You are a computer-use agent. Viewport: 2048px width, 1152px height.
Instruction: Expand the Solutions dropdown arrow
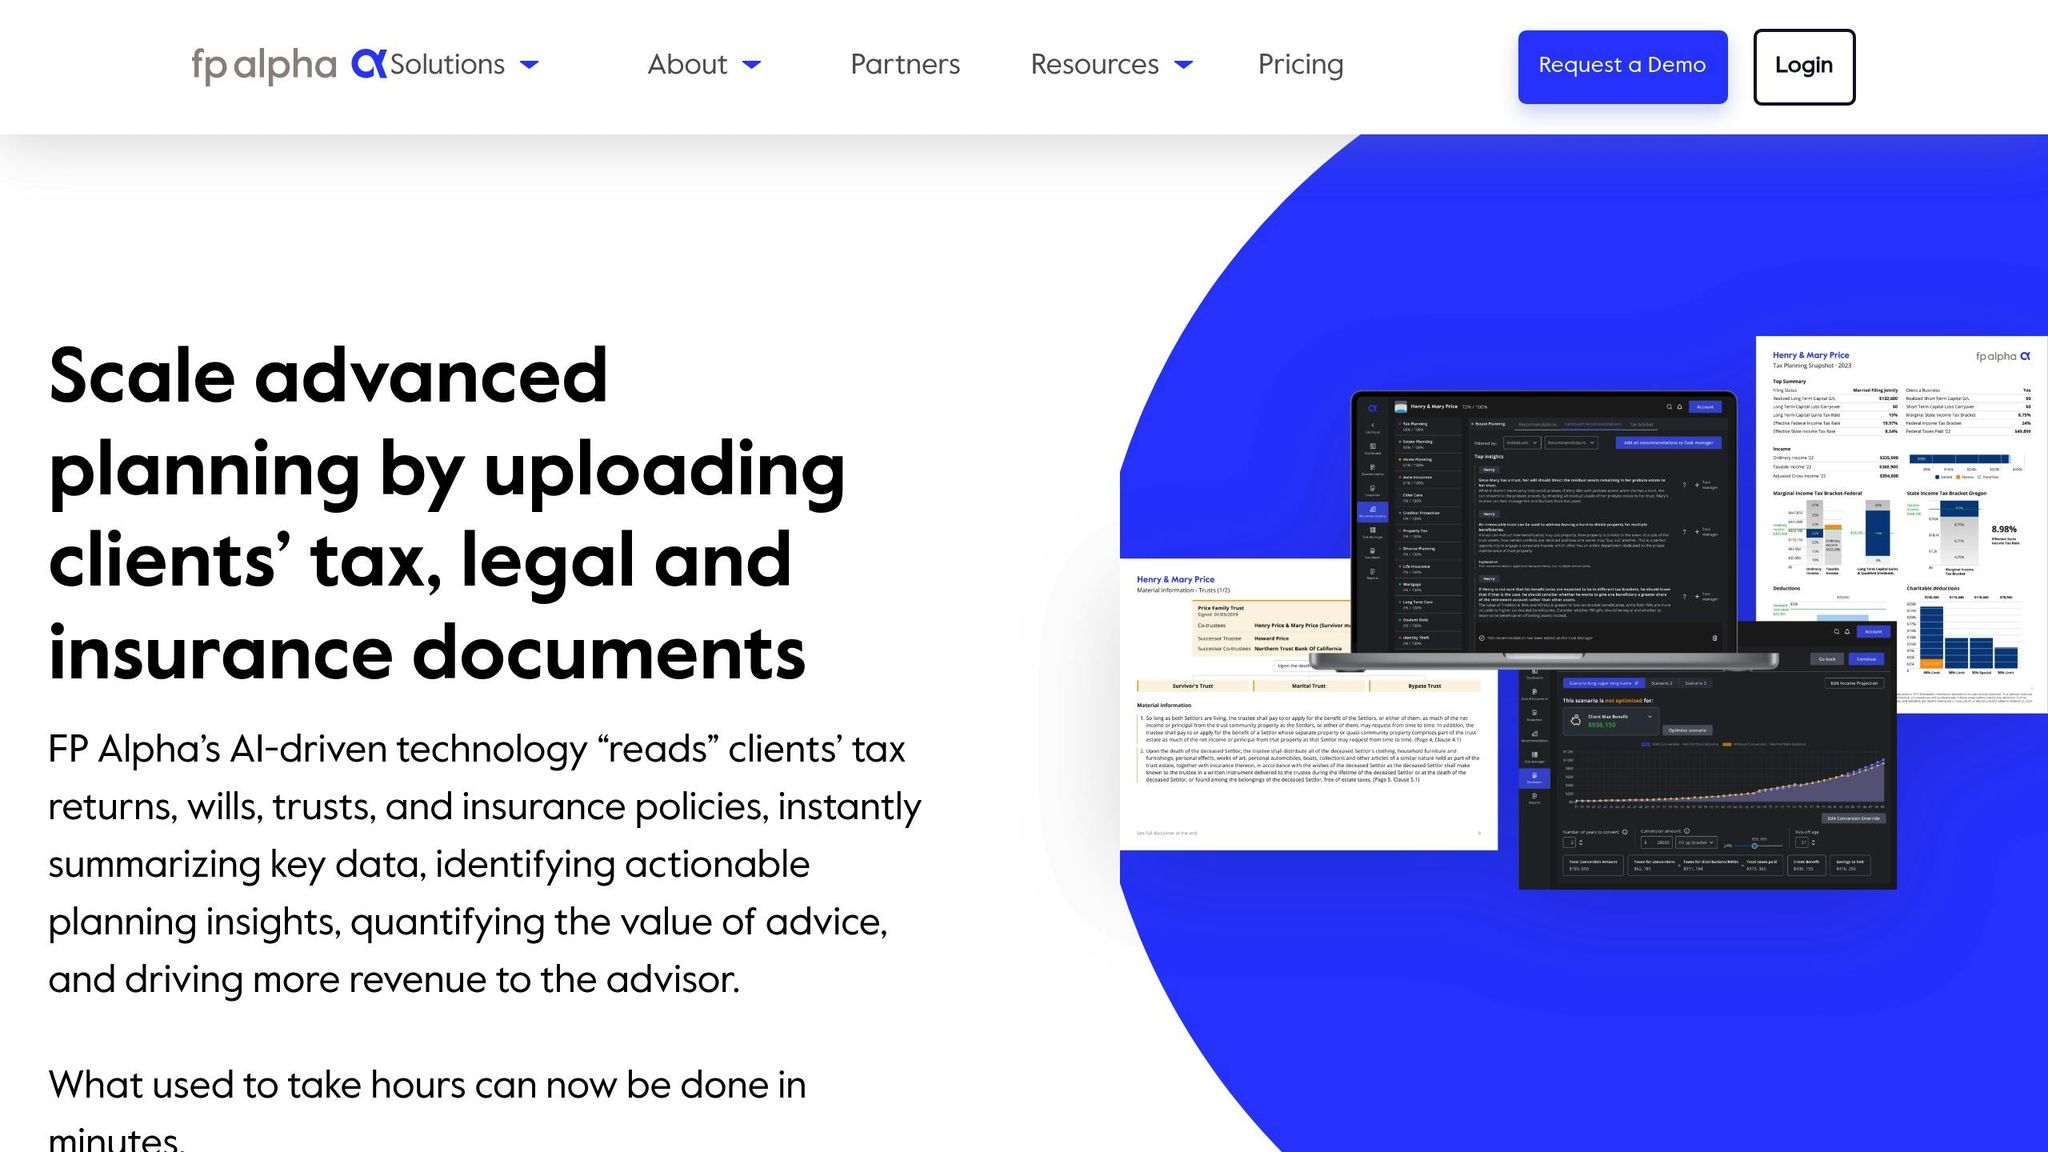(x=530, y=65)
